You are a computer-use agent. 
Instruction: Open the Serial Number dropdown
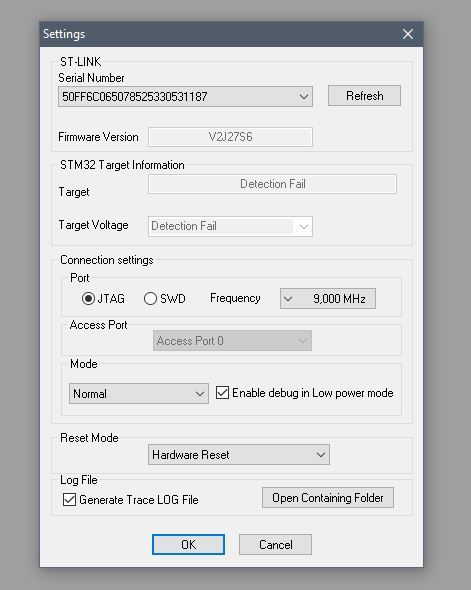pyautogui.click(x=185, y=97)
